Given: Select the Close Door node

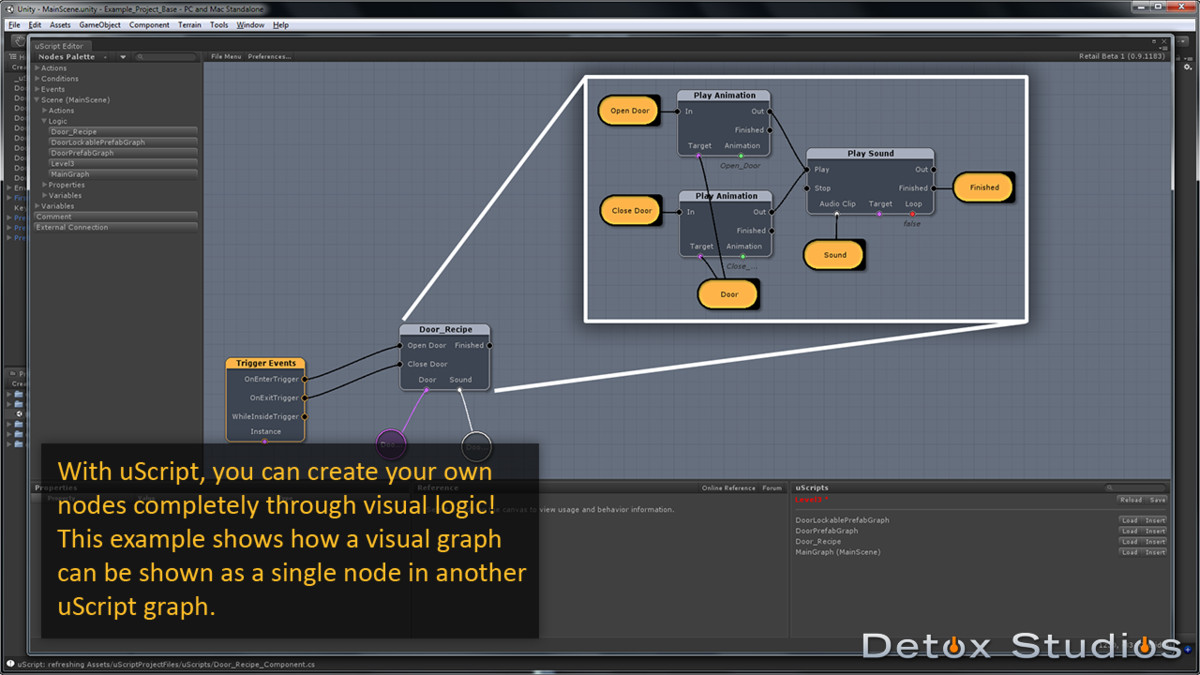Looking at the screenshot, I should (x=630, y=210).
